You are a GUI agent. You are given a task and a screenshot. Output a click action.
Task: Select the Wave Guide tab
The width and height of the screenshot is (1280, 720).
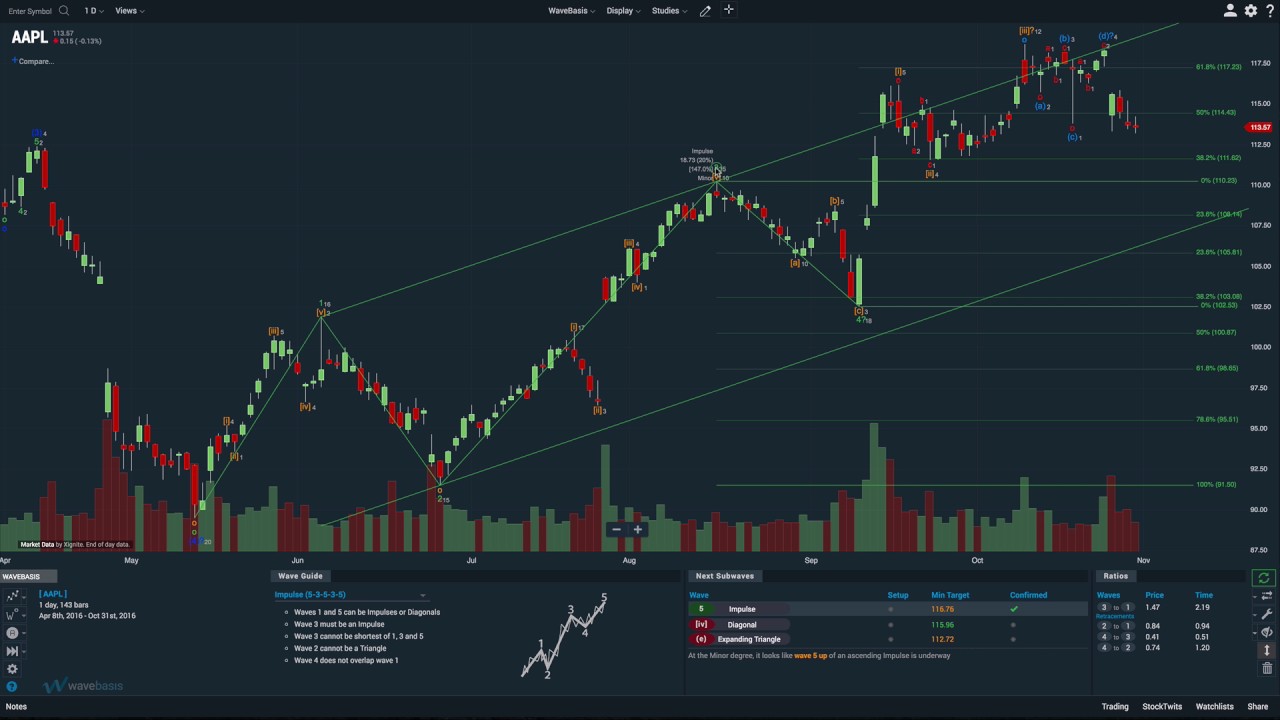pyautogui.click(x=300, y=576)
